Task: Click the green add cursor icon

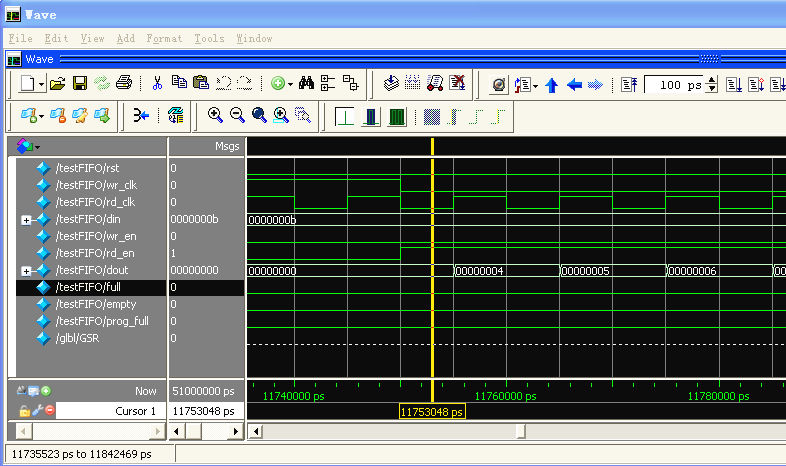Action: coord(46,391)
